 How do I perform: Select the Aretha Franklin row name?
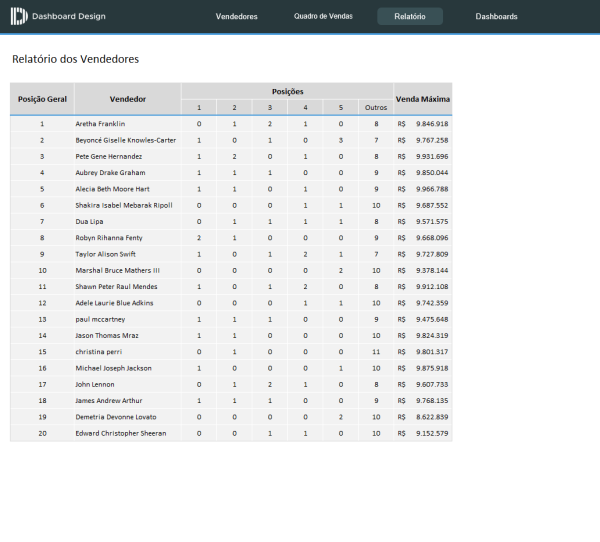tap(100, 124)
